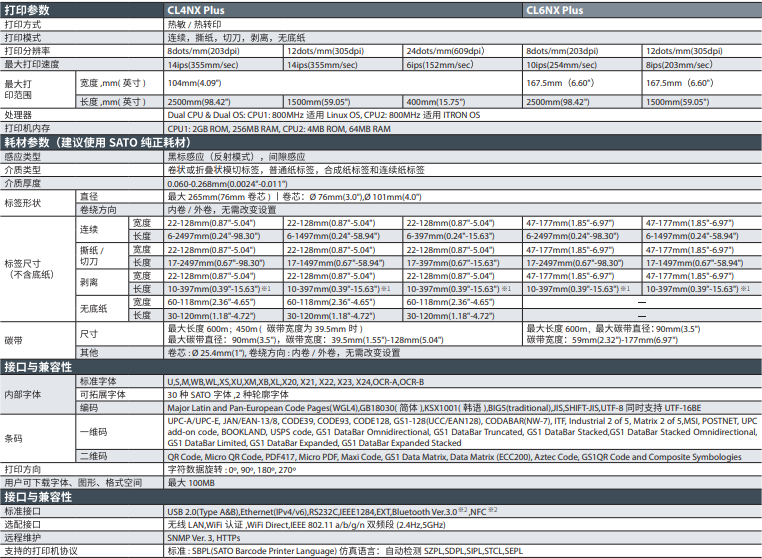Click the "处理器" row label

[18, 115]
